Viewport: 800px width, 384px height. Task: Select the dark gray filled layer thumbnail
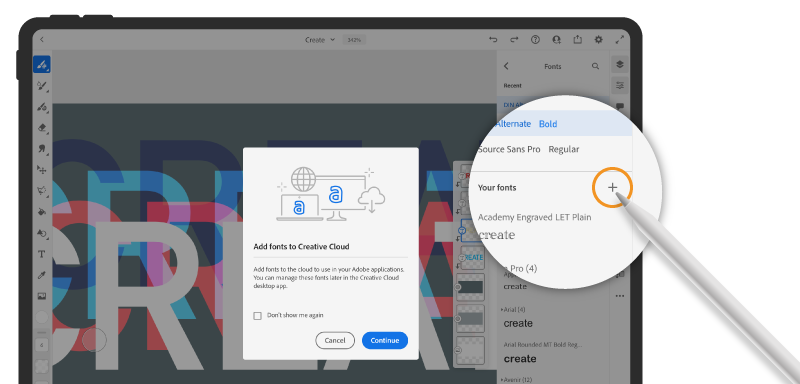[470, 287]
